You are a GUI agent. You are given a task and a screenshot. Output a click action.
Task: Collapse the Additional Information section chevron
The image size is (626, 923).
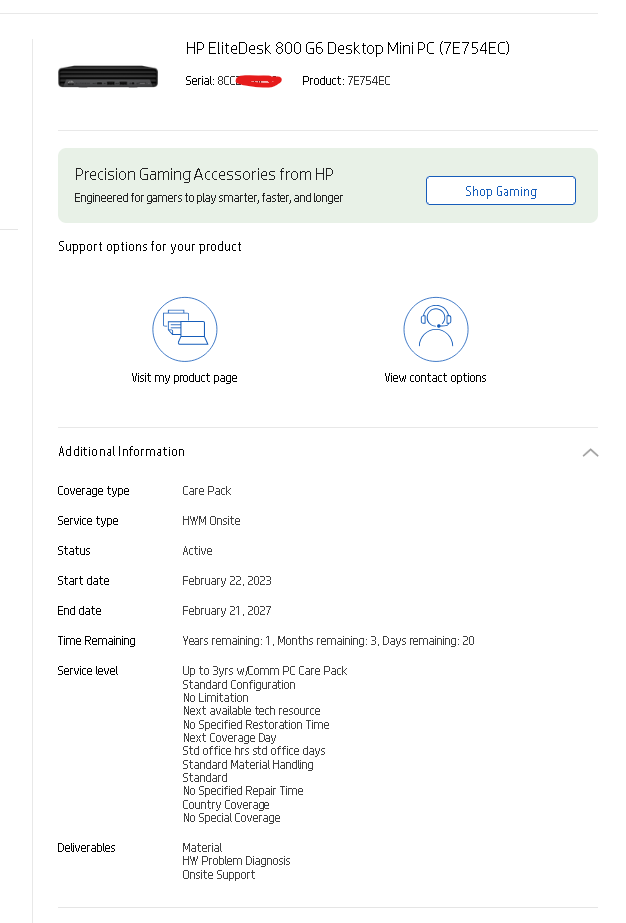(590, 452)
